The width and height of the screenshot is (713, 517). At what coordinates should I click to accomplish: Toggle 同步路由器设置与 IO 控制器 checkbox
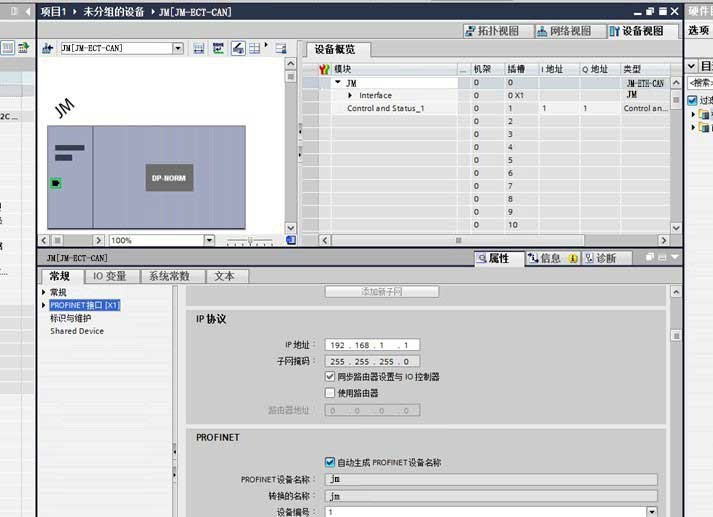[330, 377]
